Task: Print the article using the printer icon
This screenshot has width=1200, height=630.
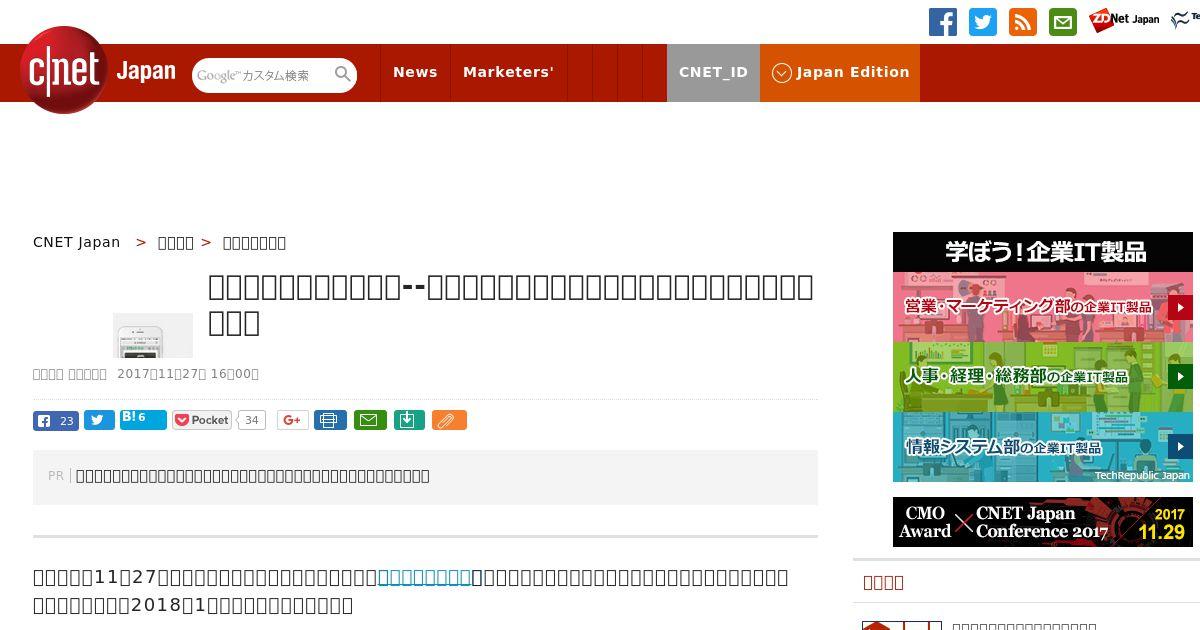Action: click(330, 420)
